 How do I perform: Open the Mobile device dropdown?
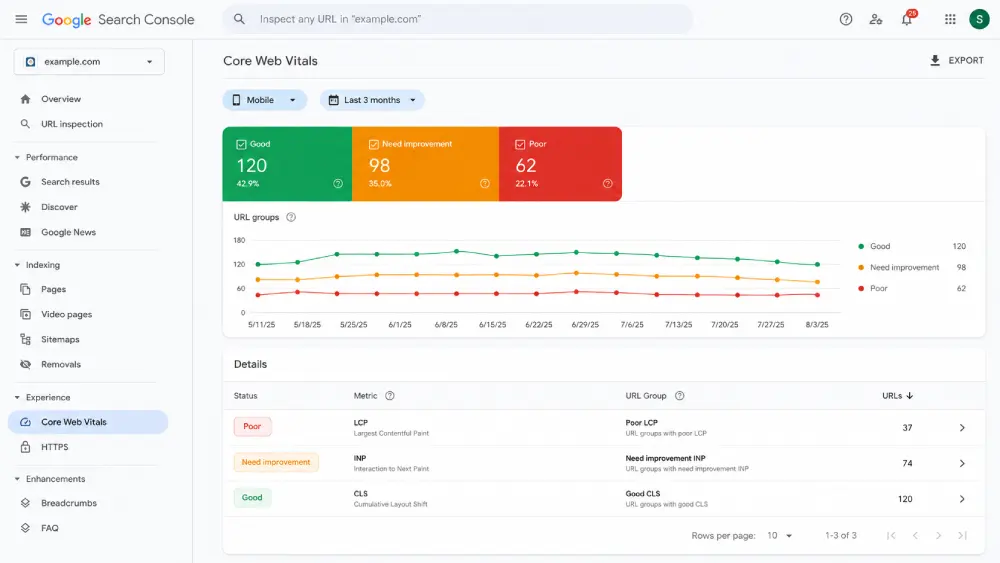coord(265,100)
